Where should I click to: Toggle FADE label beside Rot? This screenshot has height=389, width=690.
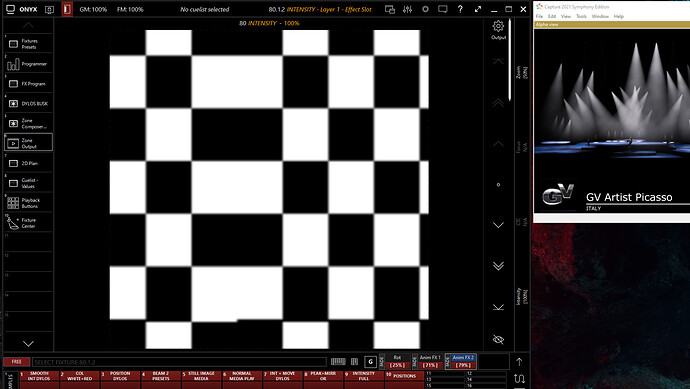(x=382, y=362)
